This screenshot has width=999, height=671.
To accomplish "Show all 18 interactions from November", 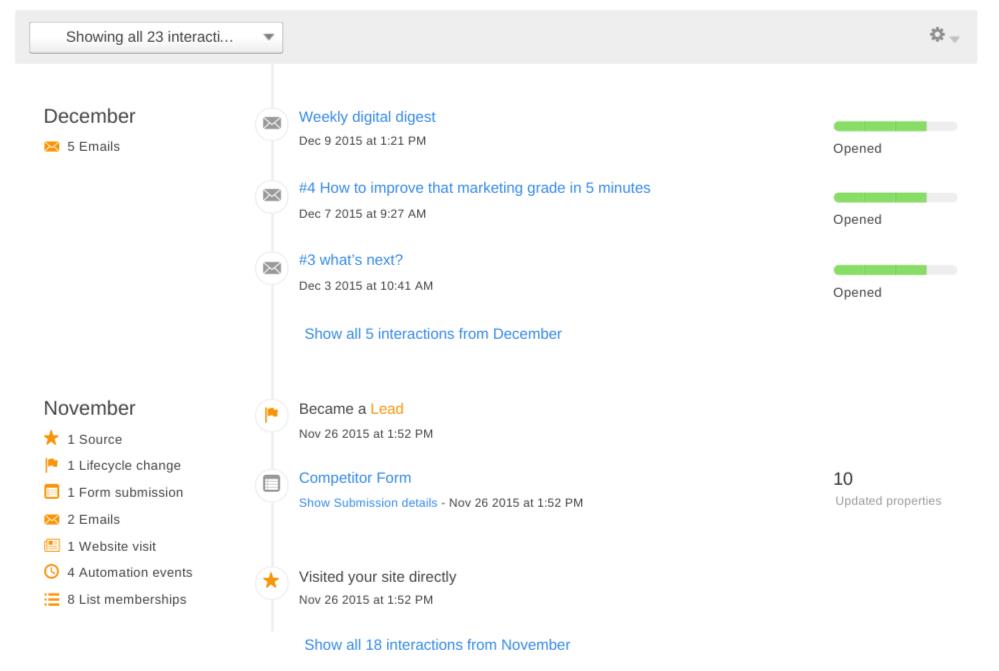I will [x=437, y=645].
